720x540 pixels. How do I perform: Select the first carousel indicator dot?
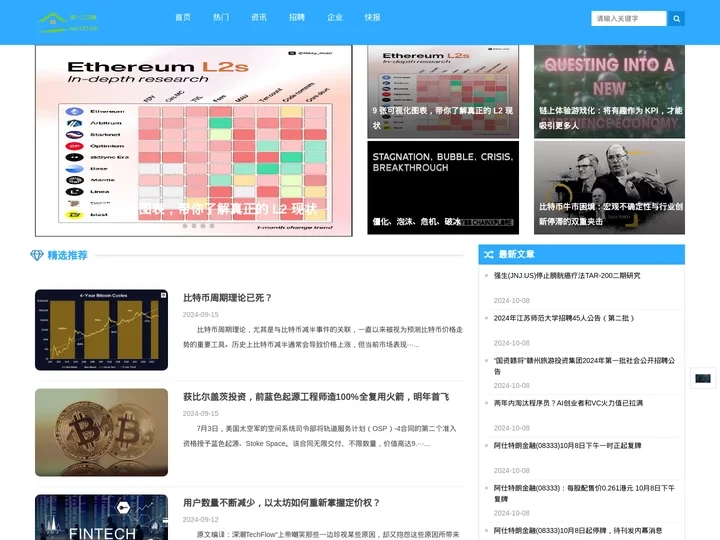(185, 226)
